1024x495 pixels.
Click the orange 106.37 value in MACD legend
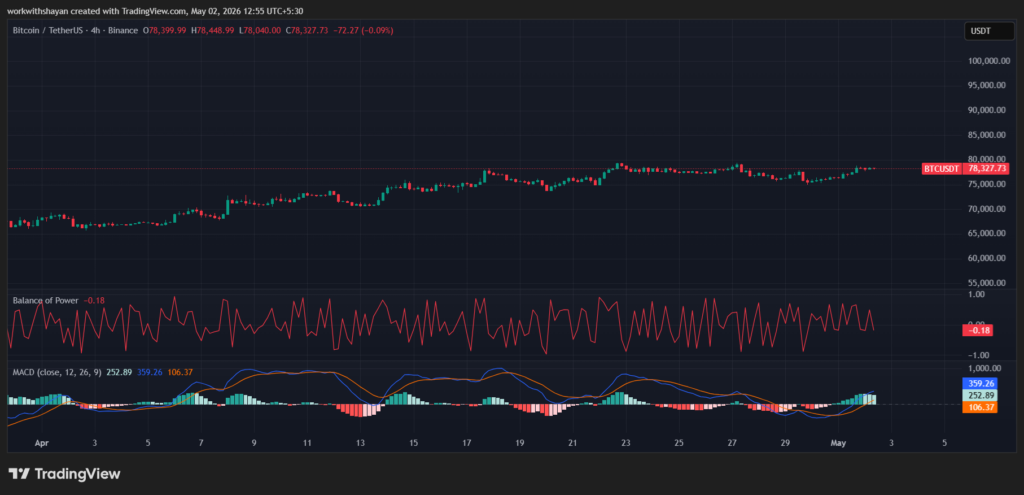tap(180, 372)
